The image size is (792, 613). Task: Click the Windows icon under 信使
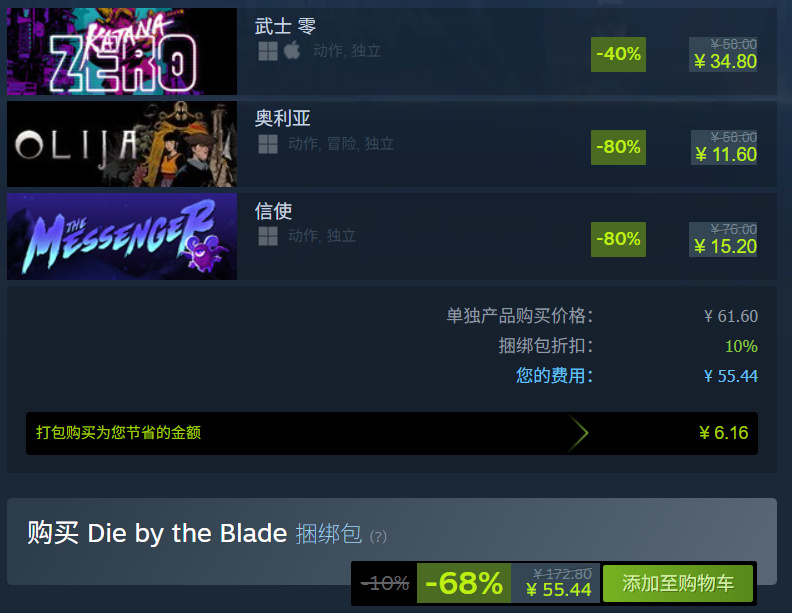click(x=268, y=236)
